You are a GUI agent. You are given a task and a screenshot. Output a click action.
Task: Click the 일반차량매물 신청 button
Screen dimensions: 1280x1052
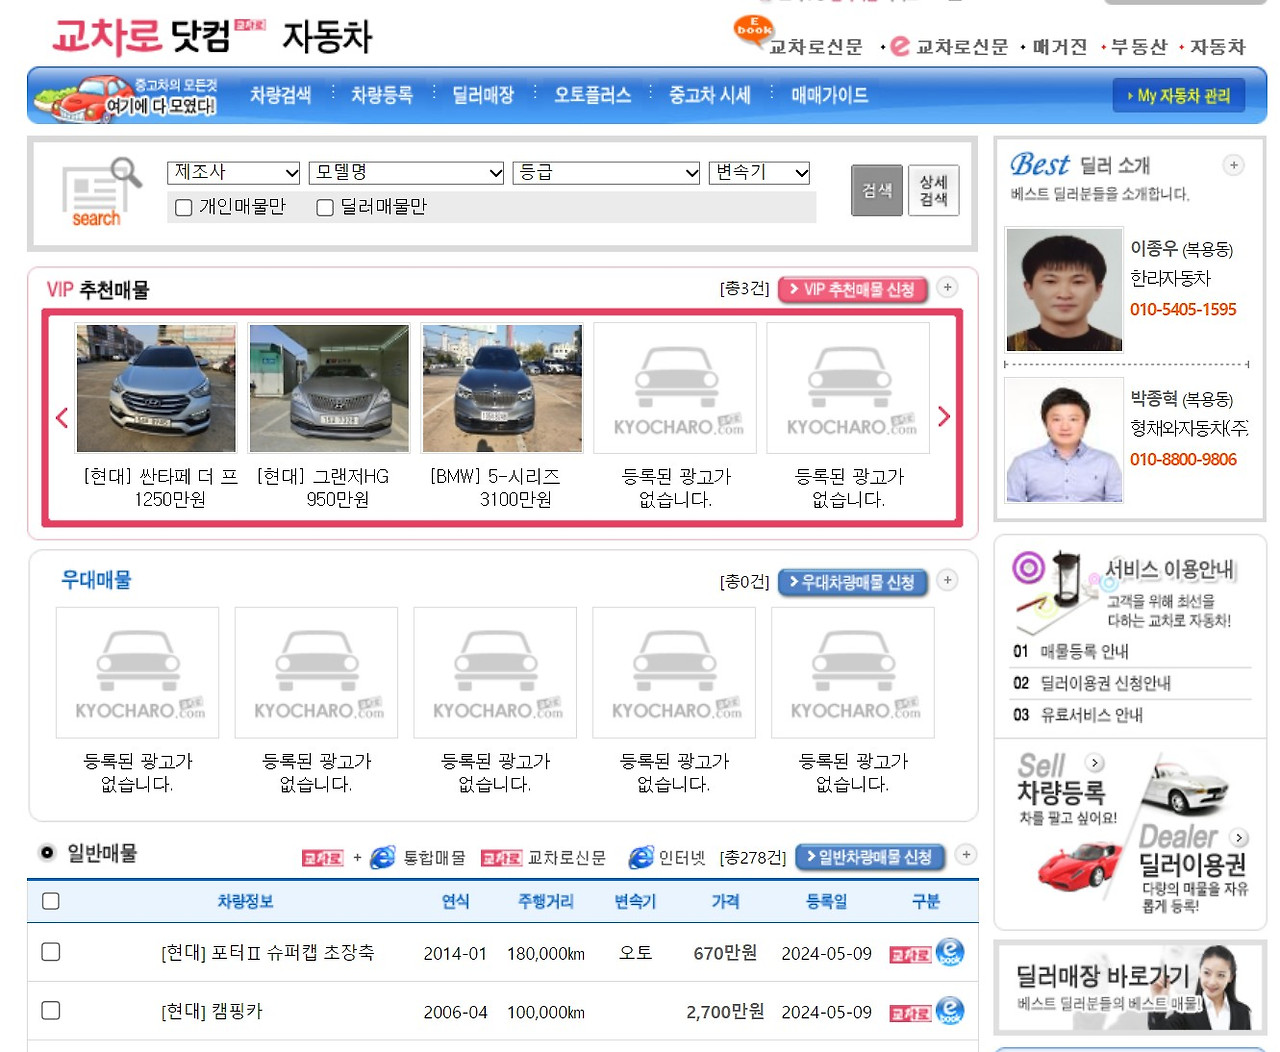click(871, 857)
